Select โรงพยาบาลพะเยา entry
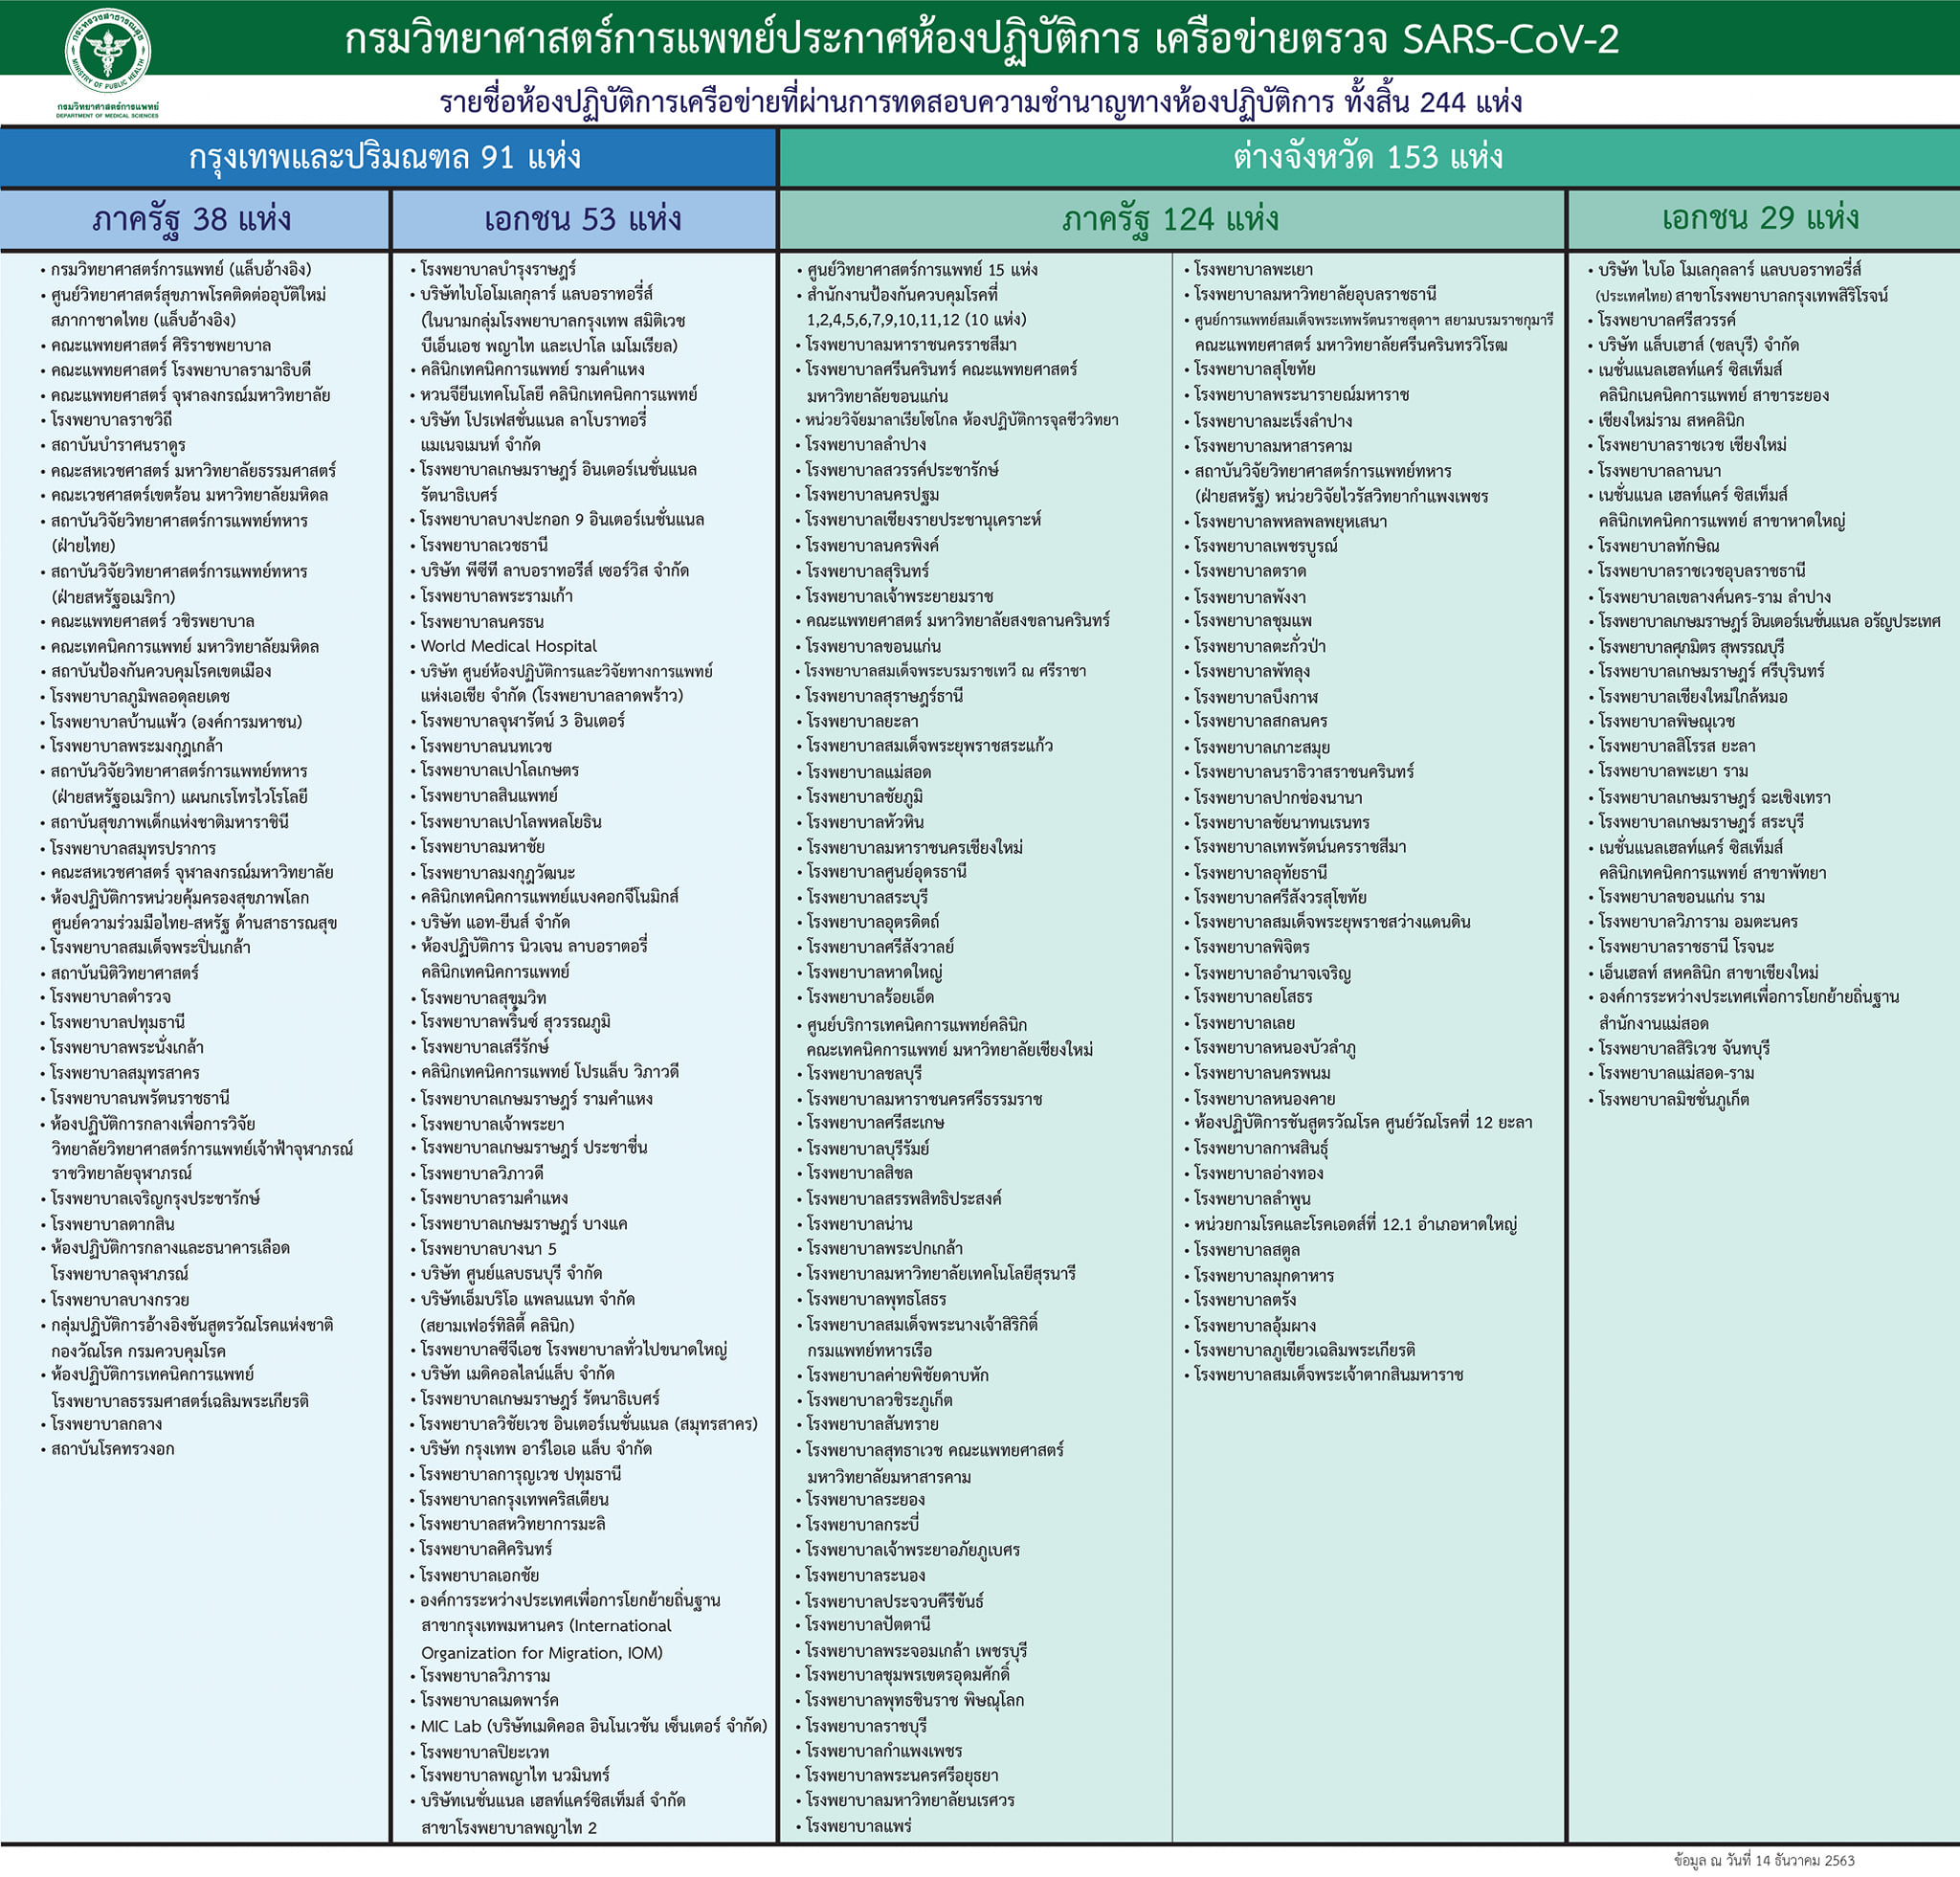This screenshot has width=1960, height=1877. click(x=1253, y=269)
